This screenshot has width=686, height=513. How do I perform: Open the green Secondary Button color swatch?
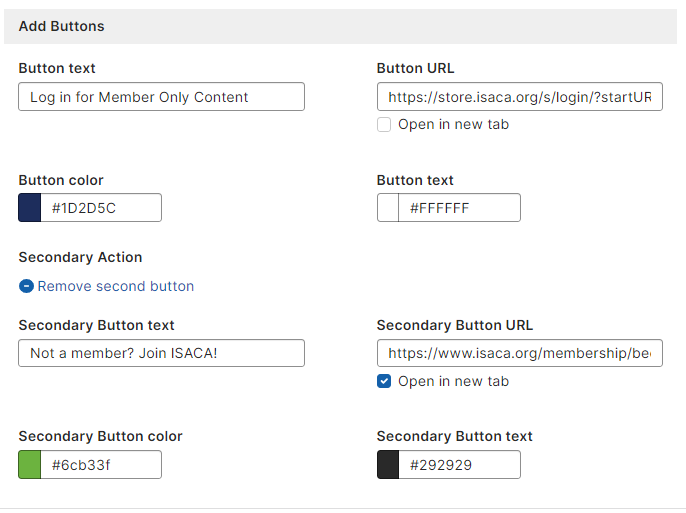point(30,464)
